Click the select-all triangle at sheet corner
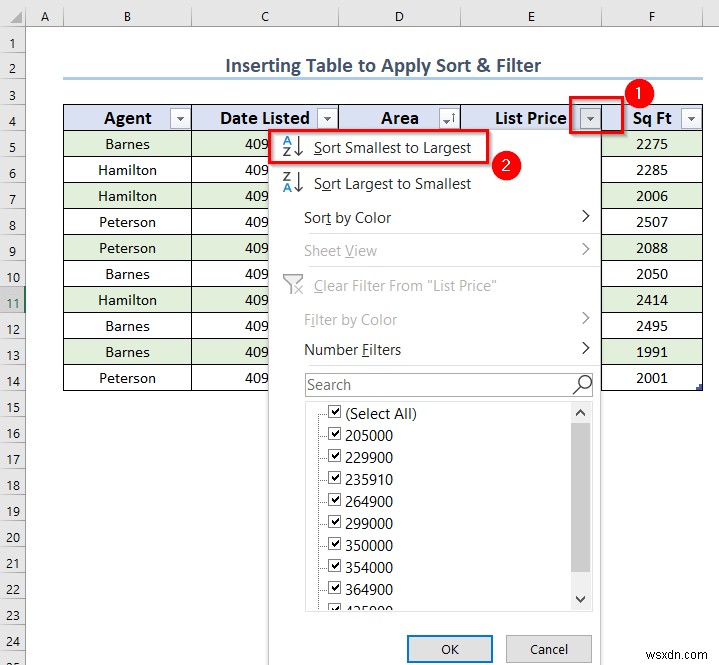Screen dimensions: 719x665 click(x=15, y=17)
